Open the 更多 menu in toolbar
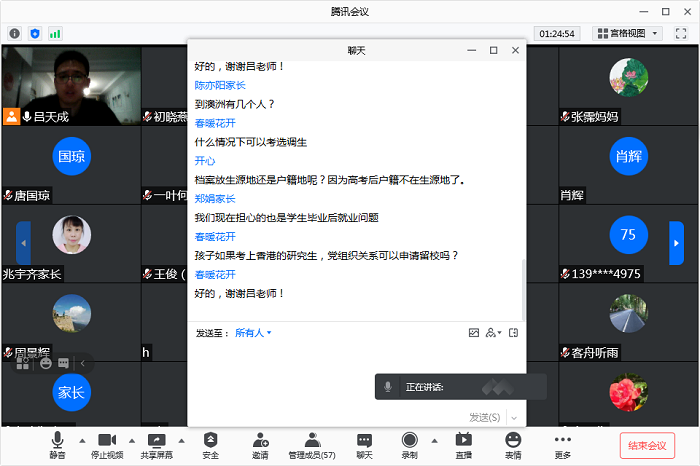The height and width of the screenshot is (466, 700). pyautogui.click(x=563, y=444)
